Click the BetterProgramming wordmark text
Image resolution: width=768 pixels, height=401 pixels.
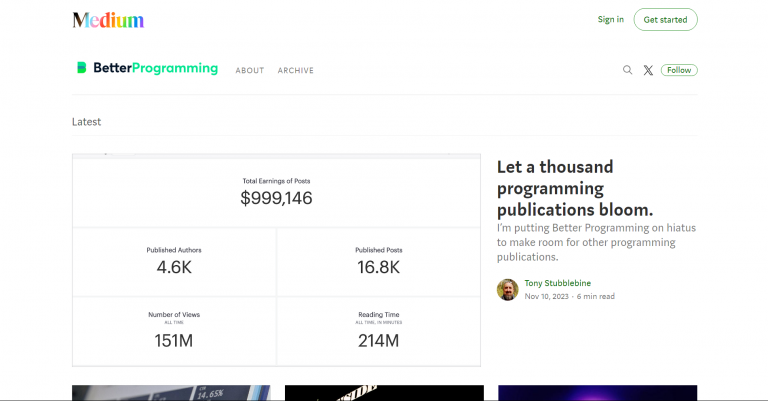[155, 68]
